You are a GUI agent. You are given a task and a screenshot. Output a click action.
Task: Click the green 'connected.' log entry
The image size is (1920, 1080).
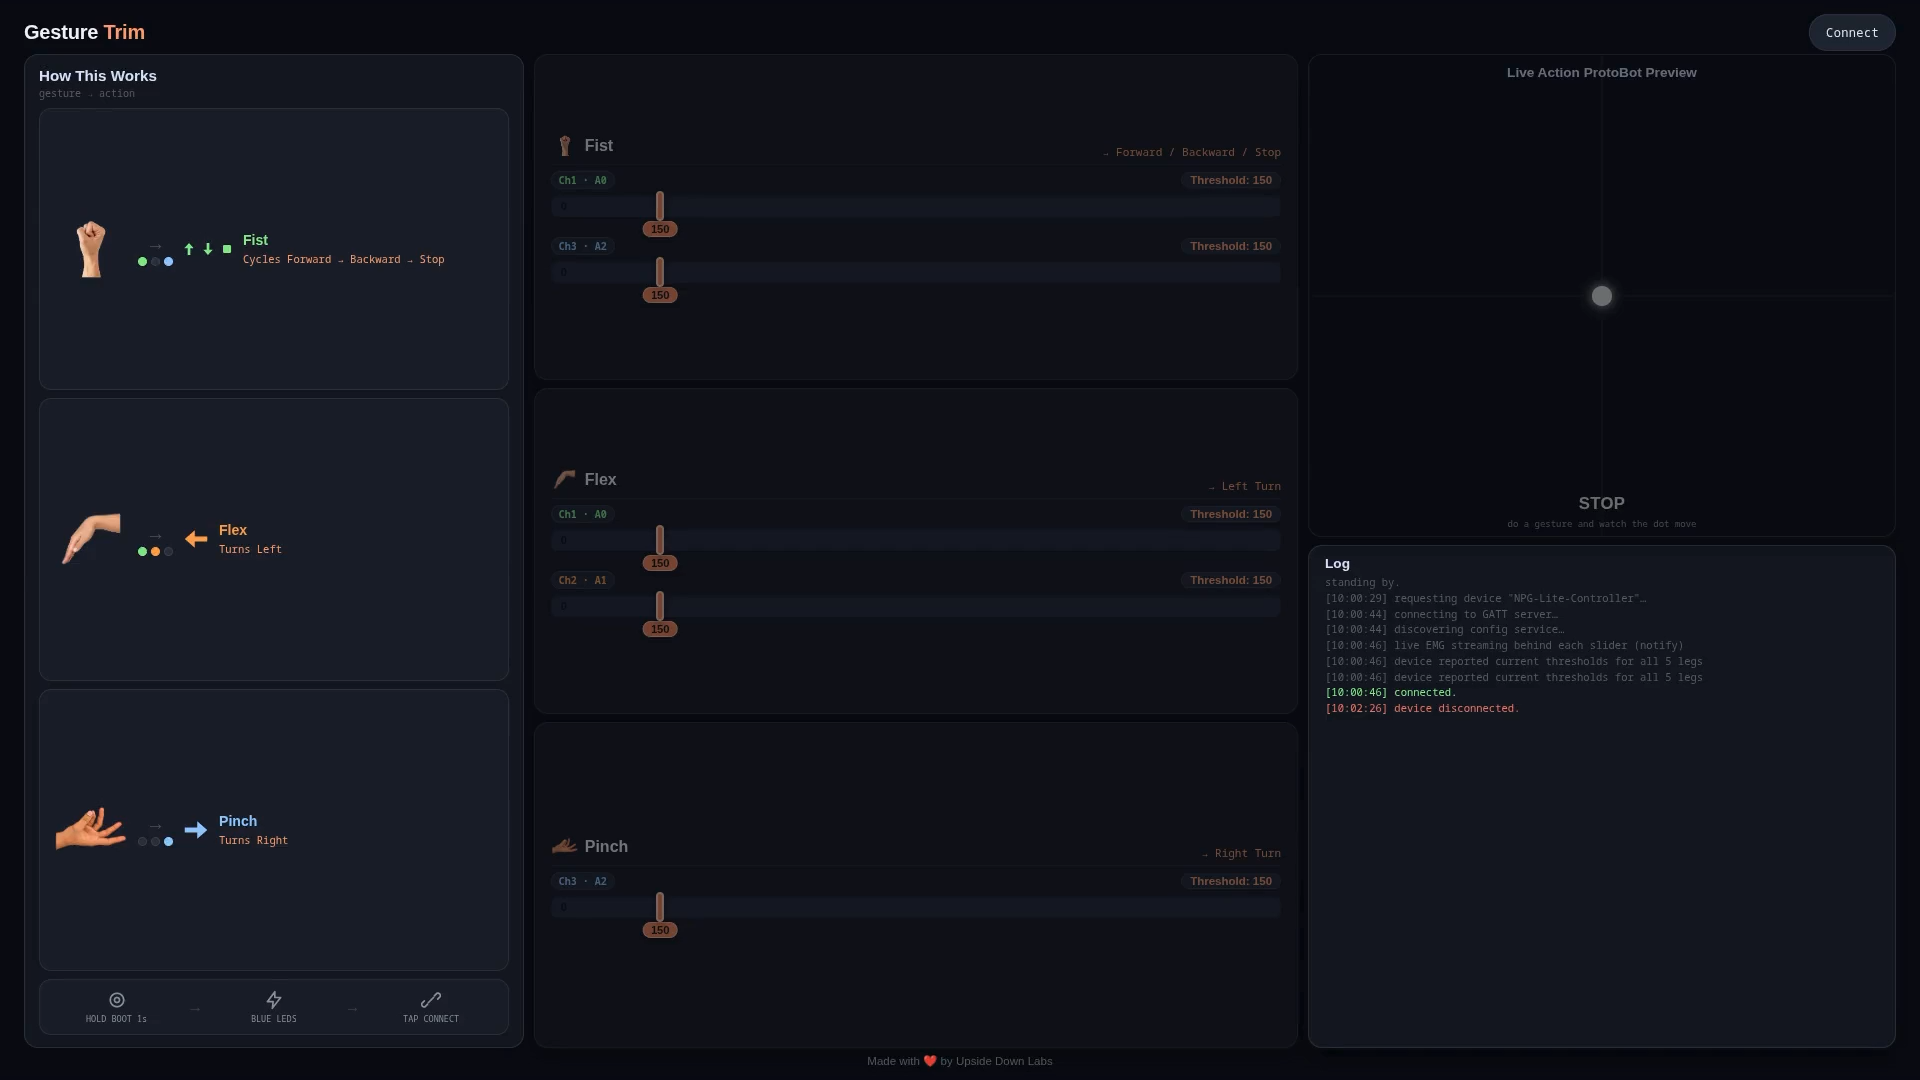point(1391,692)
